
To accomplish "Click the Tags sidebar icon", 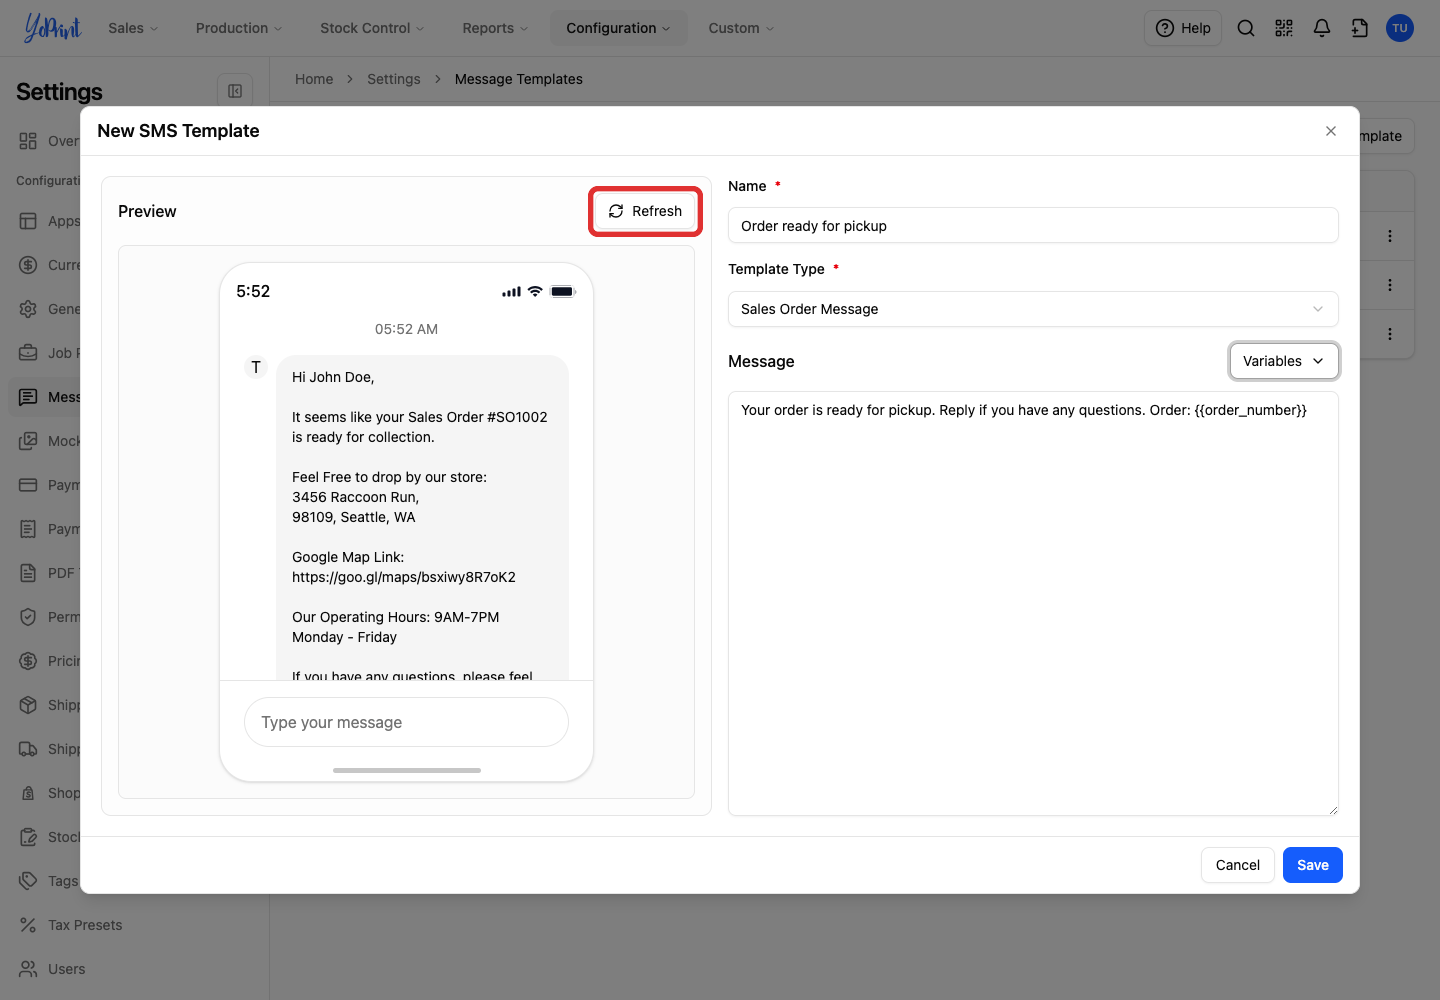I will [x=28, y=881].
